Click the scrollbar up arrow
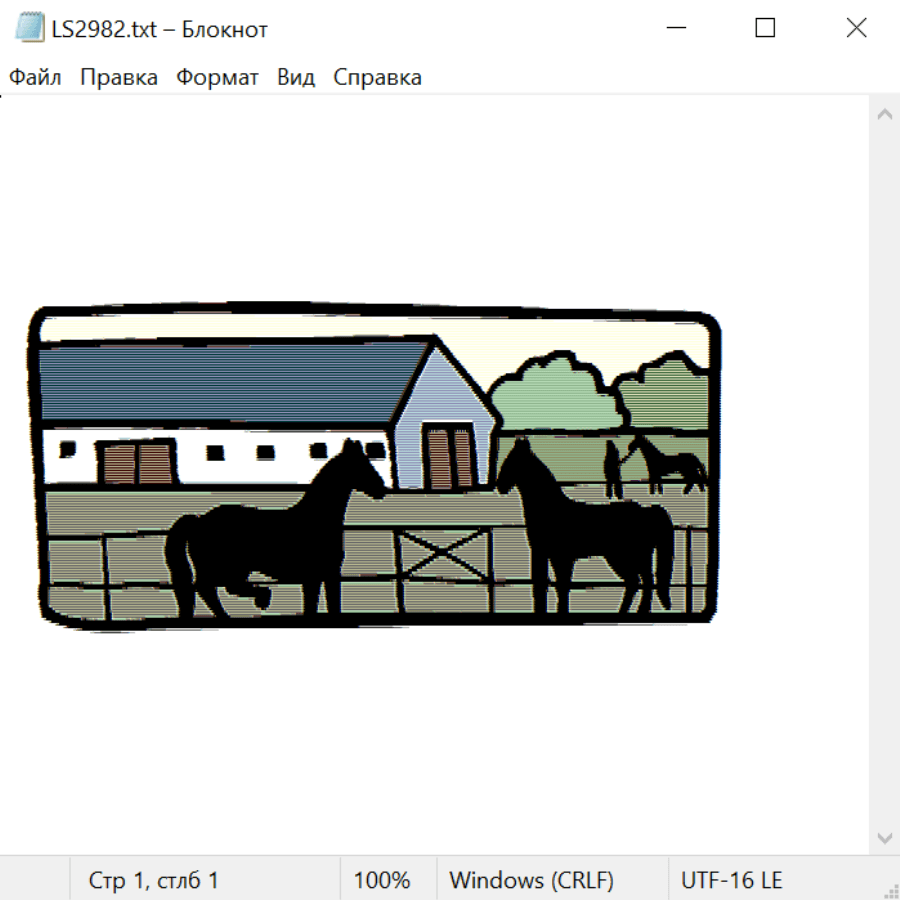900x900 pixels. pyautogui.click(x=885, y=114)
